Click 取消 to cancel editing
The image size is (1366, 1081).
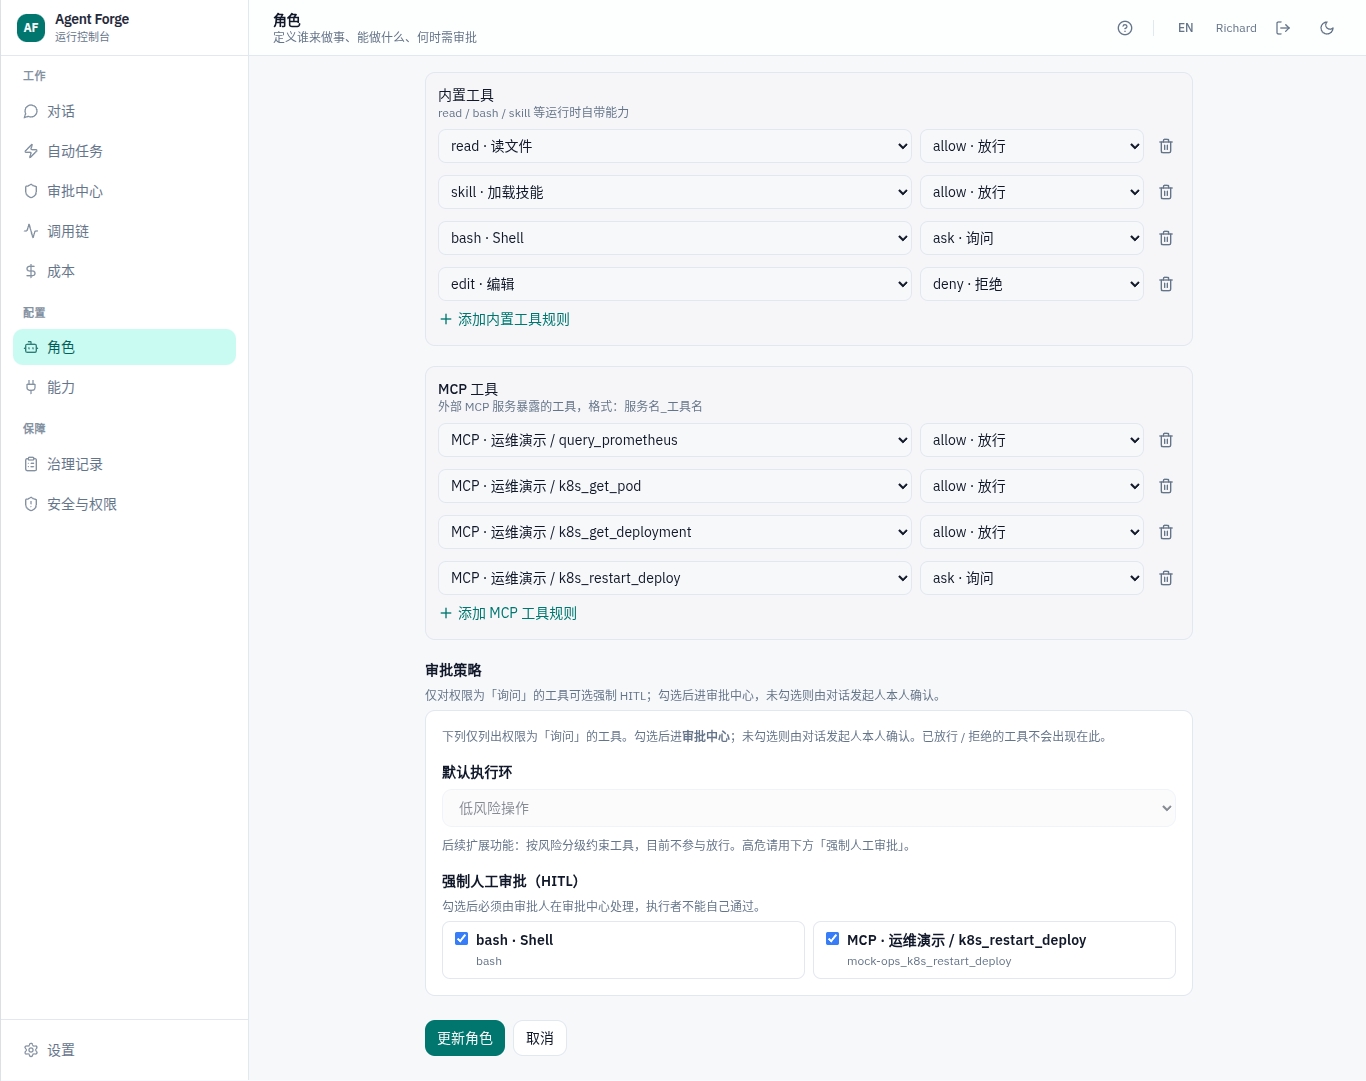pos(540,1038)
